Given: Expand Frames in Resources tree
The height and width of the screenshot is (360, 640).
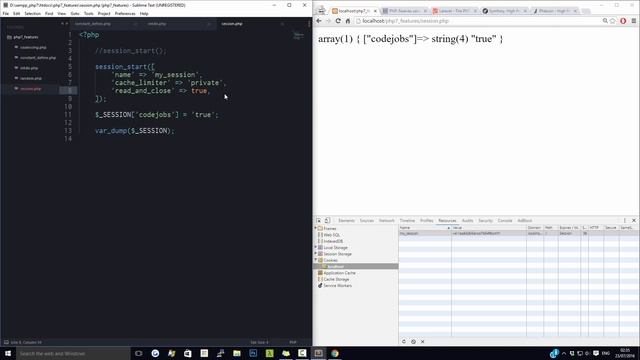Looking at the screenshot, I should click(316, 228).
